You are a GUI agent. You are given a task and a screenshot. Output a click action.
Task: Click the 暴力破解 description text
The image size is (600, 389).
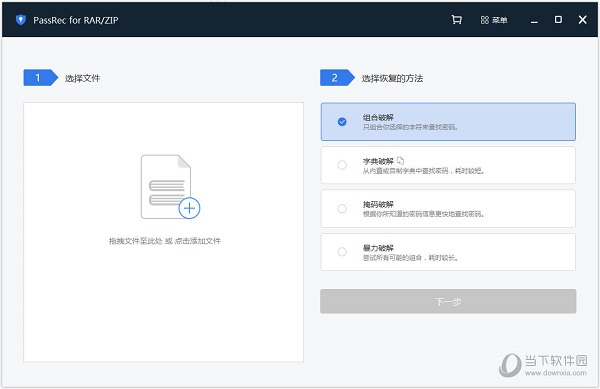pos(410,257)
